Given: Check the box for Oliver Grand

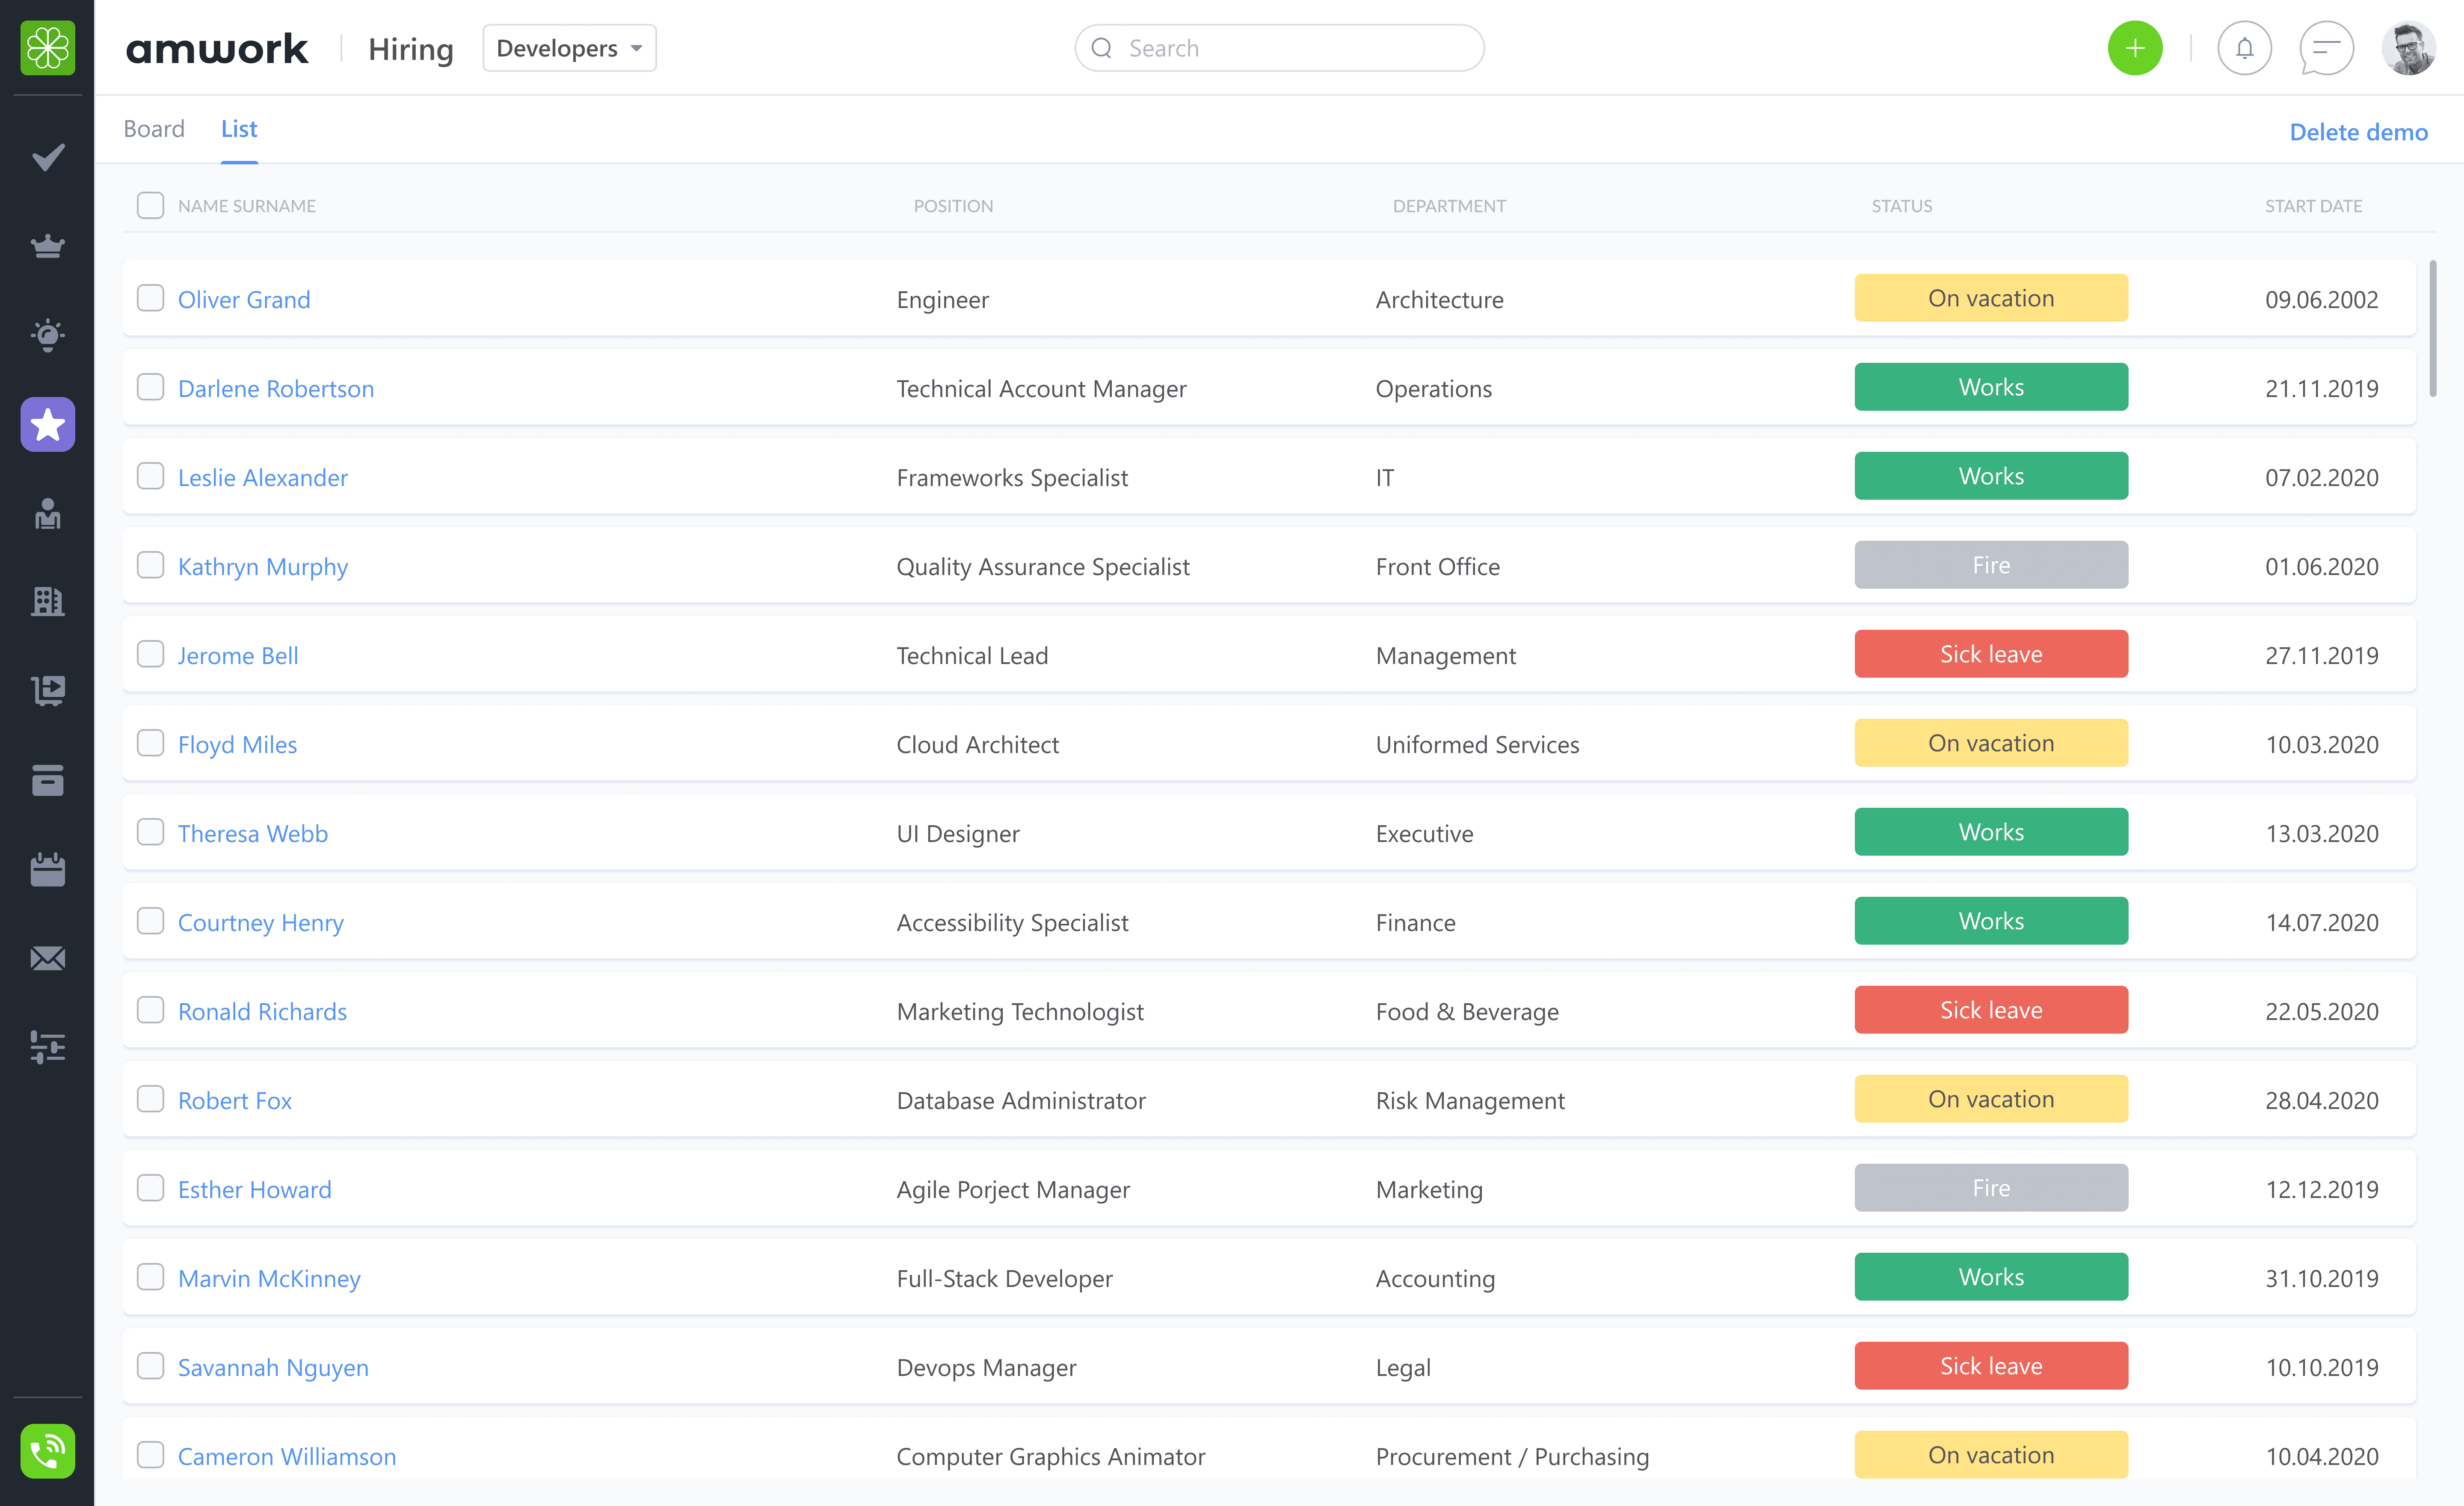Looking at the screenshot, I should click(x=150, y=298).
